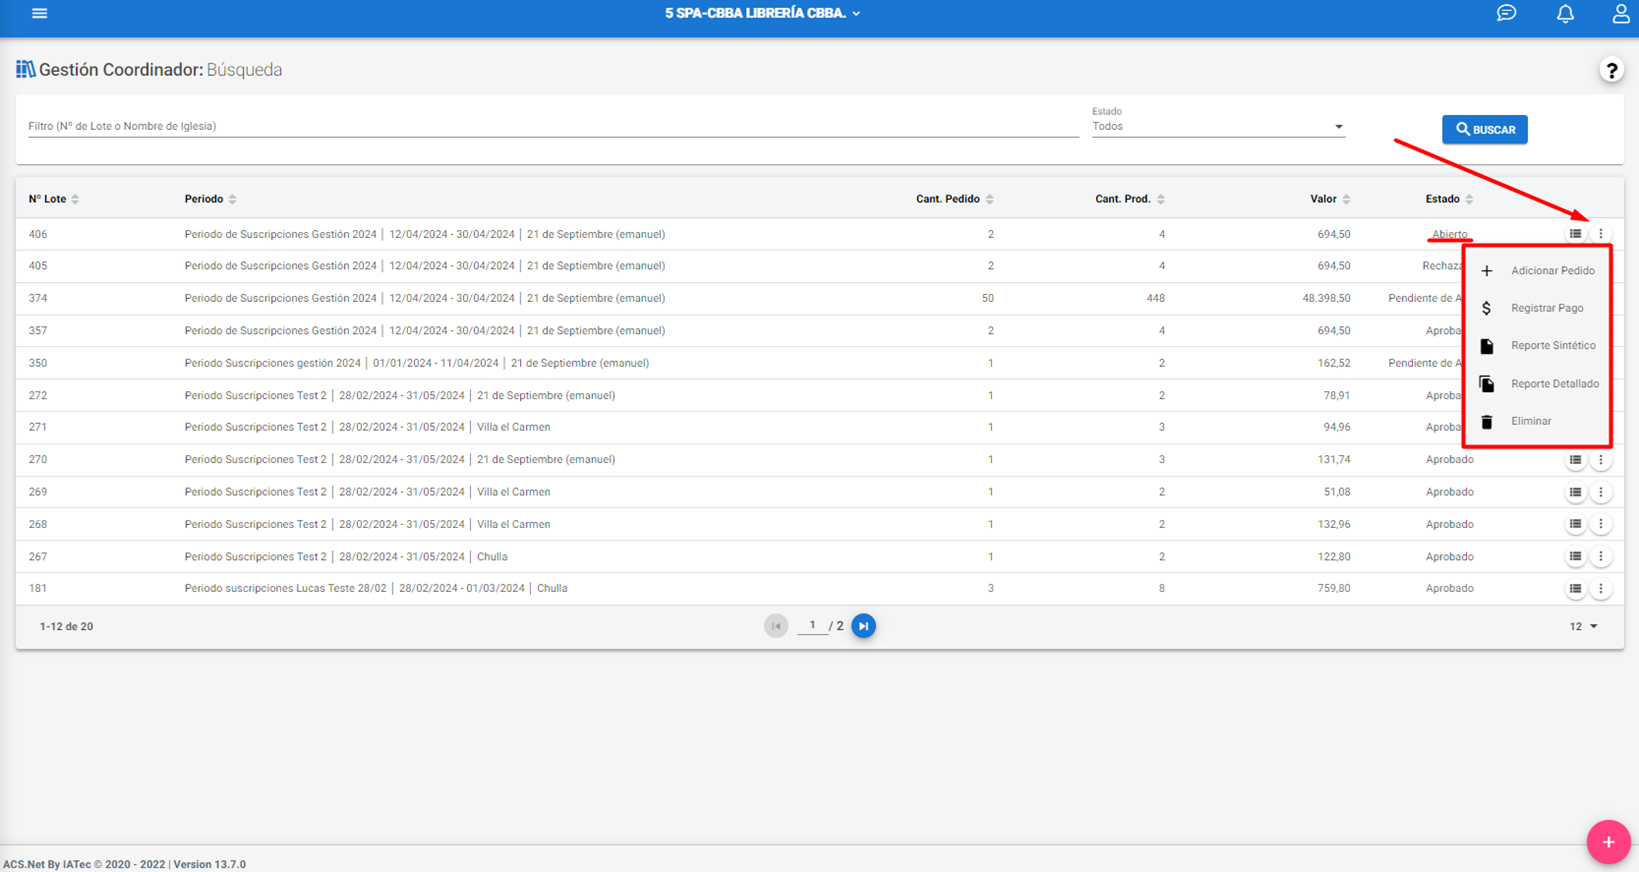Sort by Cant. Pedido column

pyautogui.click(x=955, y=199)
